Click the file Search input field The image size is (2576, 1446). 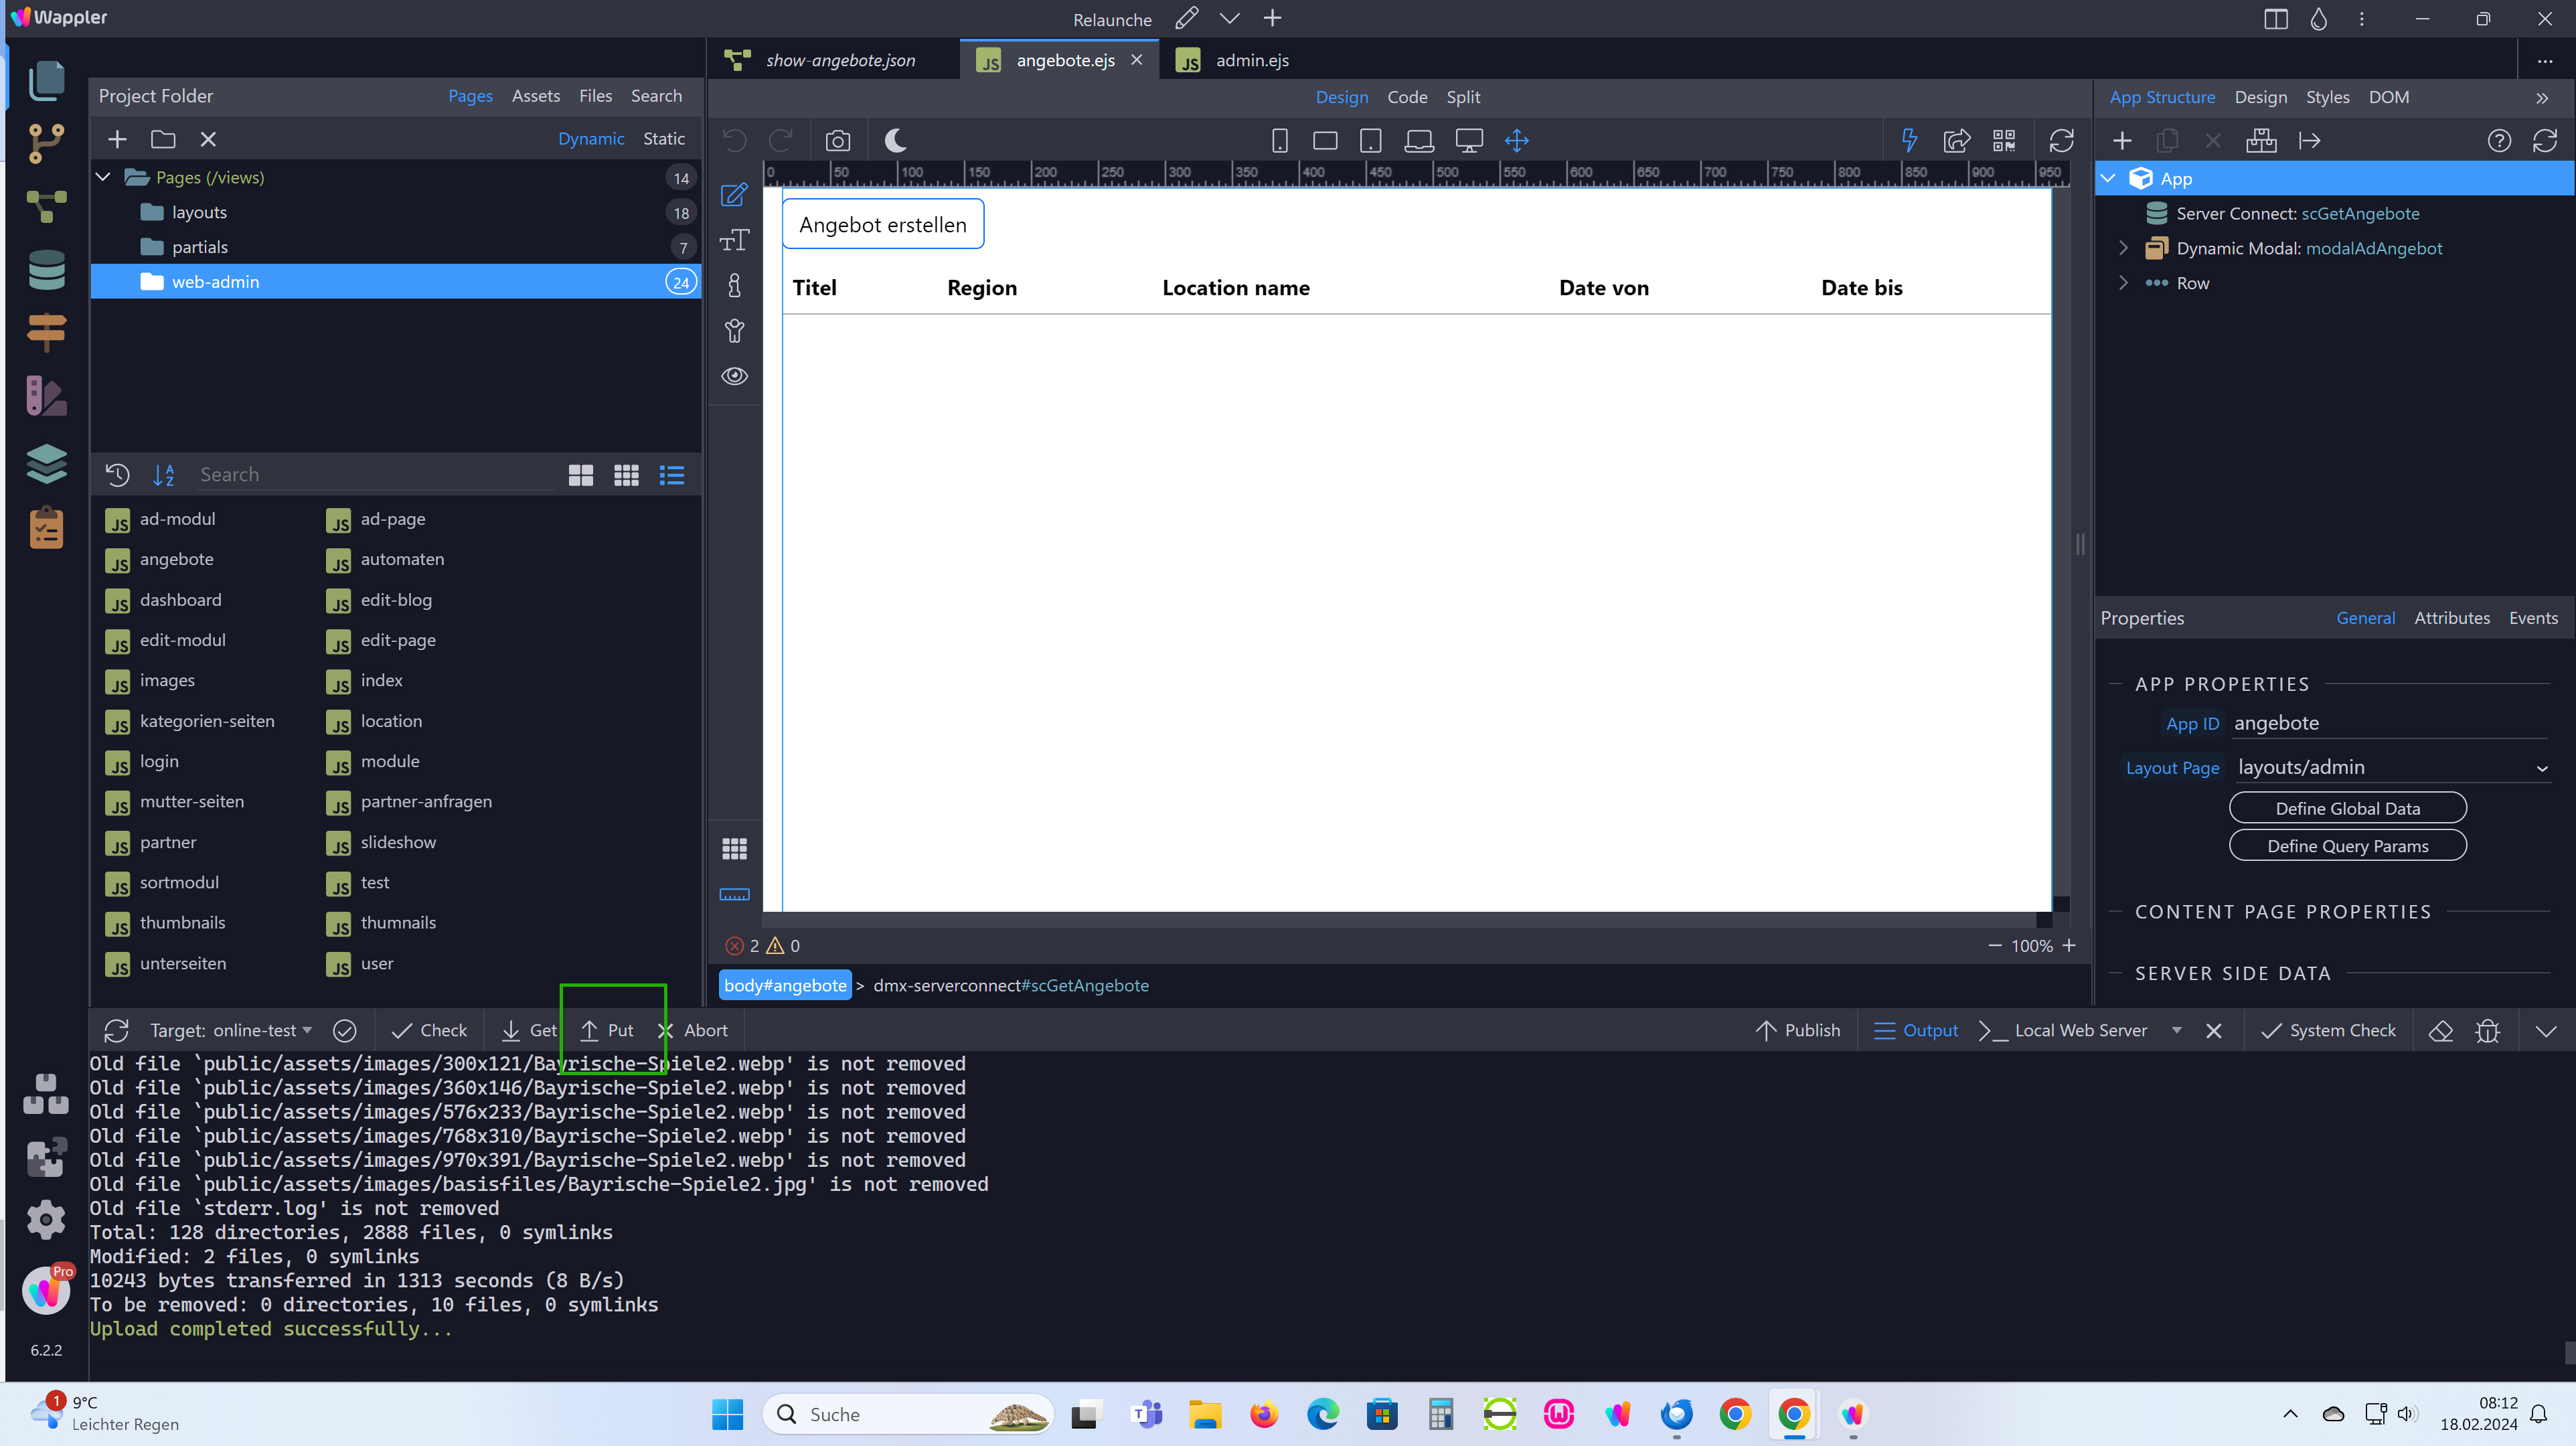(375, 475)
